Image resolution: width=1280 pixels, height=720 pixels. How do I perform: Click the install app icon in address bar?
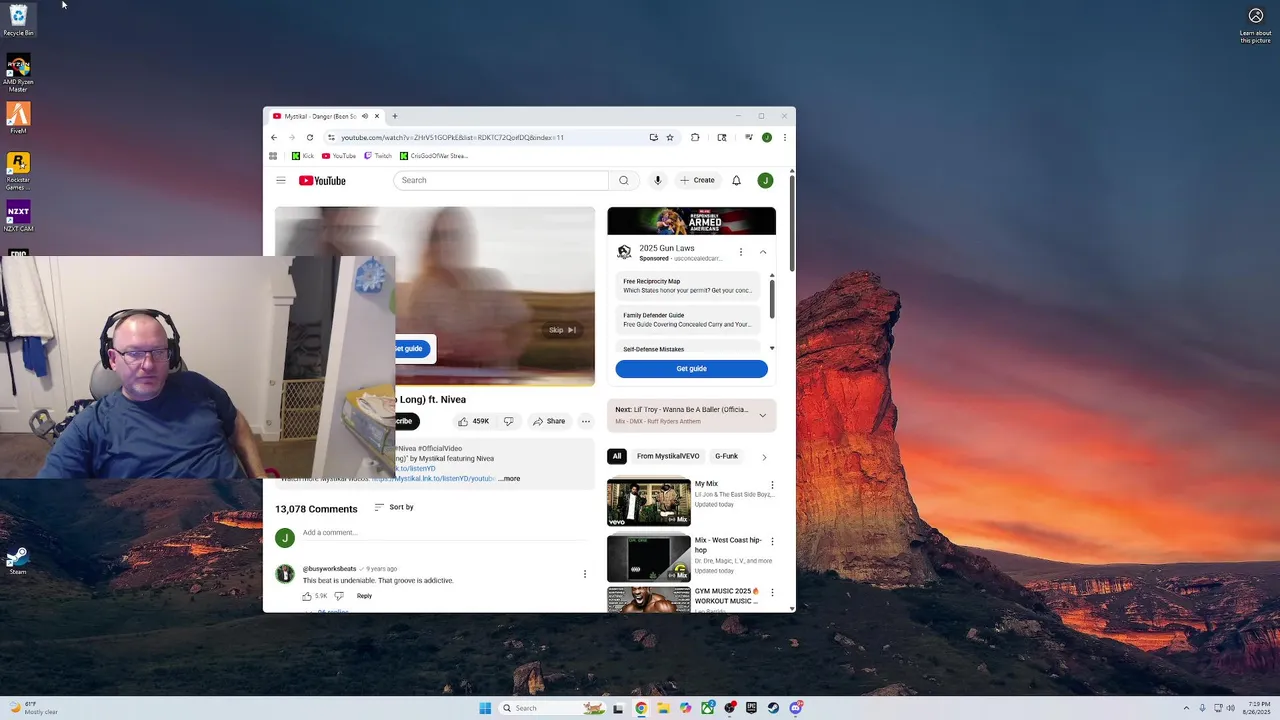tap(653, 137)
